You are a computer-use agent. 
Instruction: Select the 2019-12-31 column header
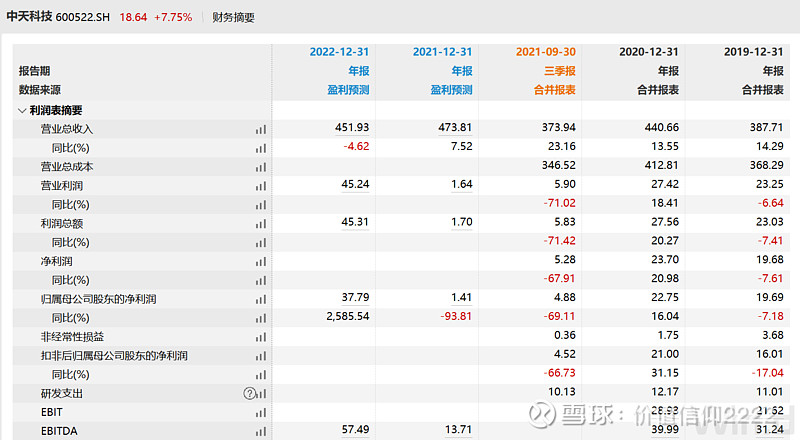(753, 52)
